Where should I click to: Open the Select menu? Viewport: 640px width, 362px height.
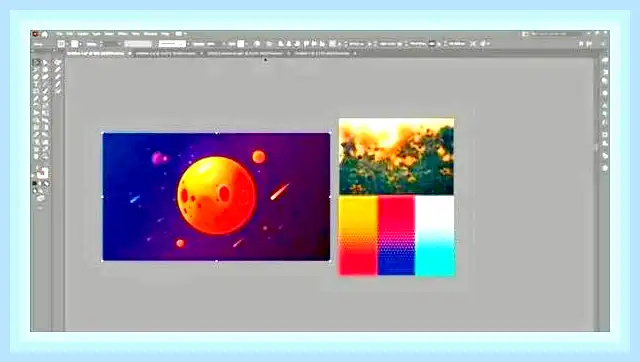point(109,34)
